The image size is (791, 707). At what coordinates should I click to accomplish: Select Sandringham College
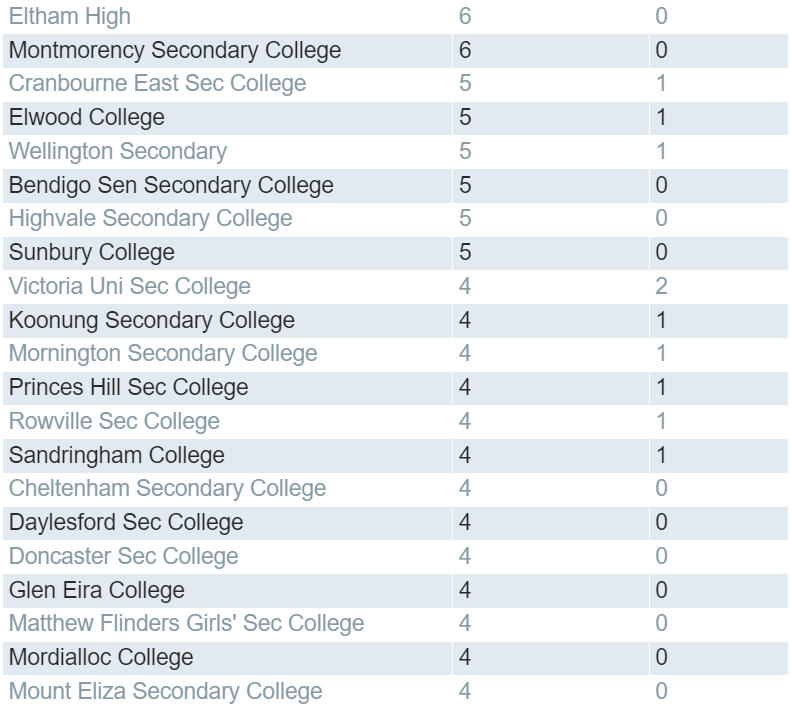pos(117,455)
